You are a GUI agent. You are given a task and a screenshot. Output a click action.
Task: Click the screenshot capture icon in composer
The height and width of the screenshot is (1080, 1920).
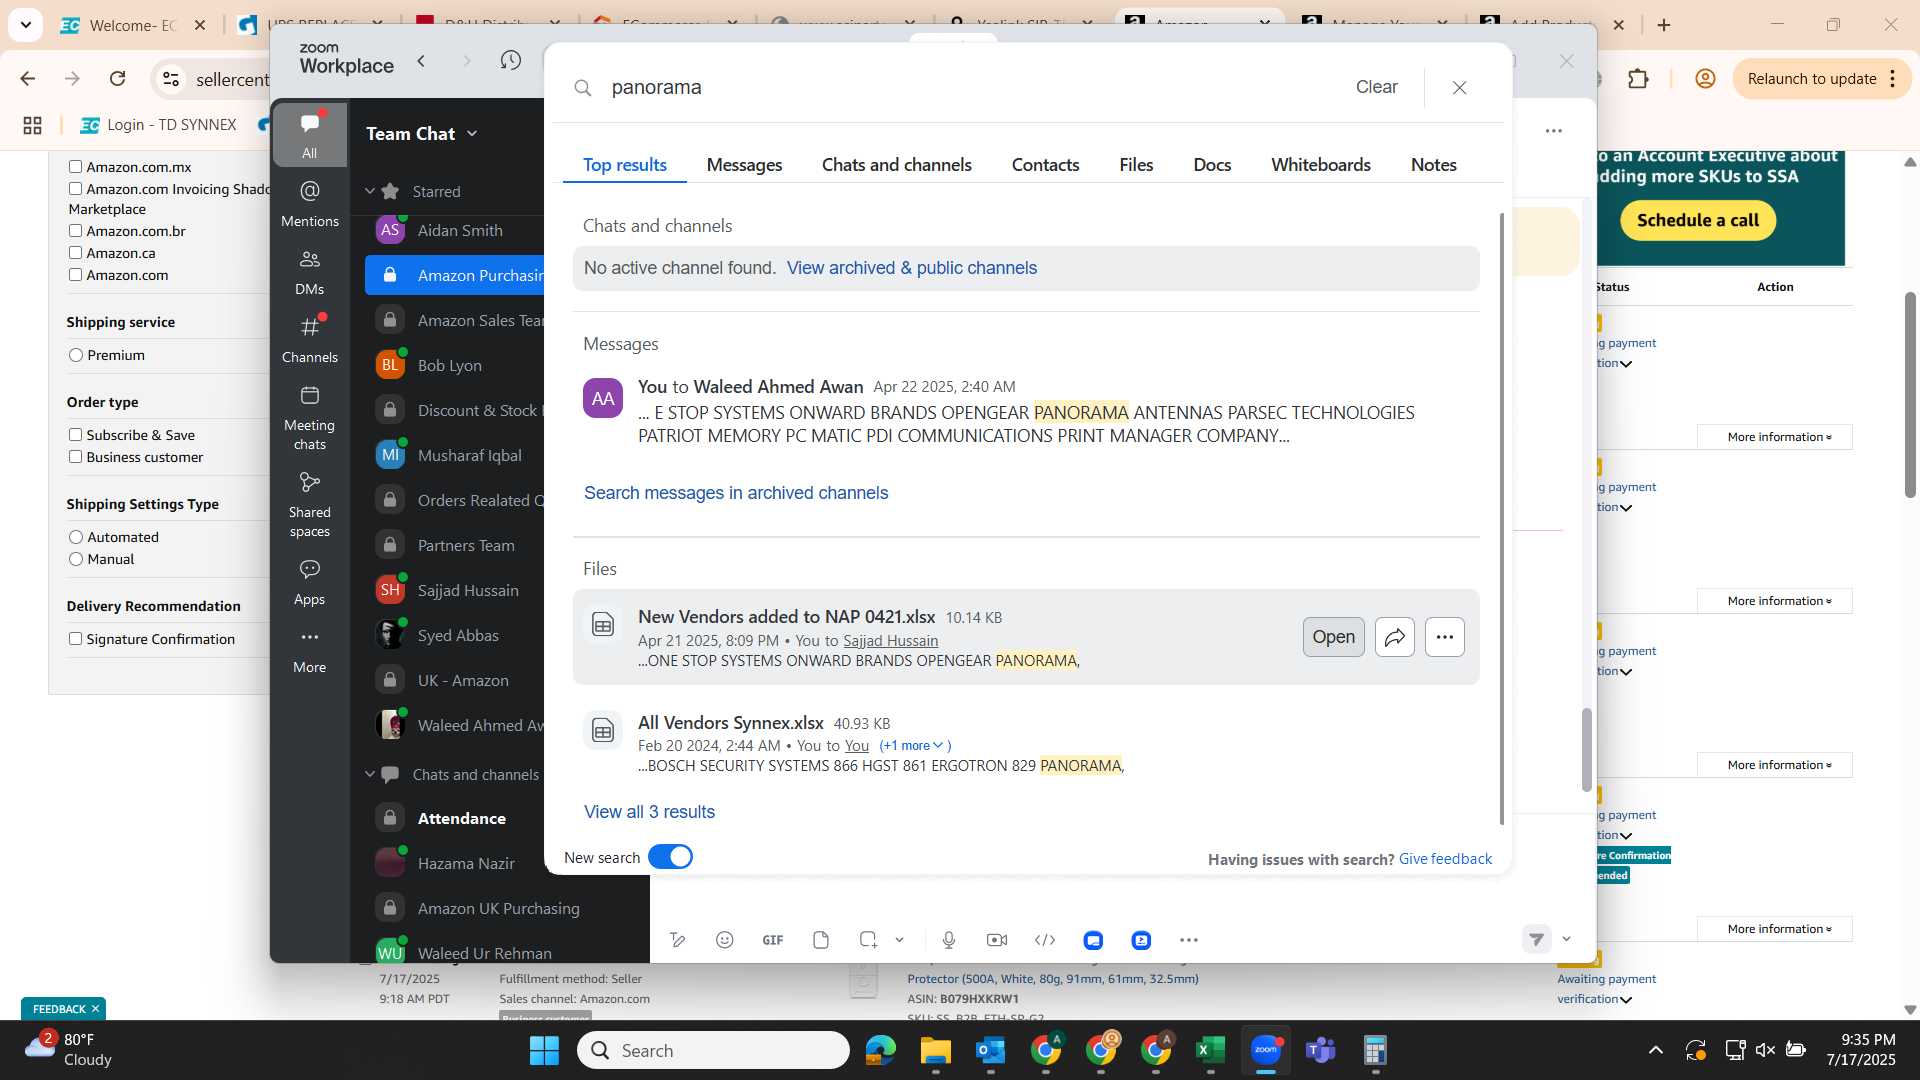868,940
